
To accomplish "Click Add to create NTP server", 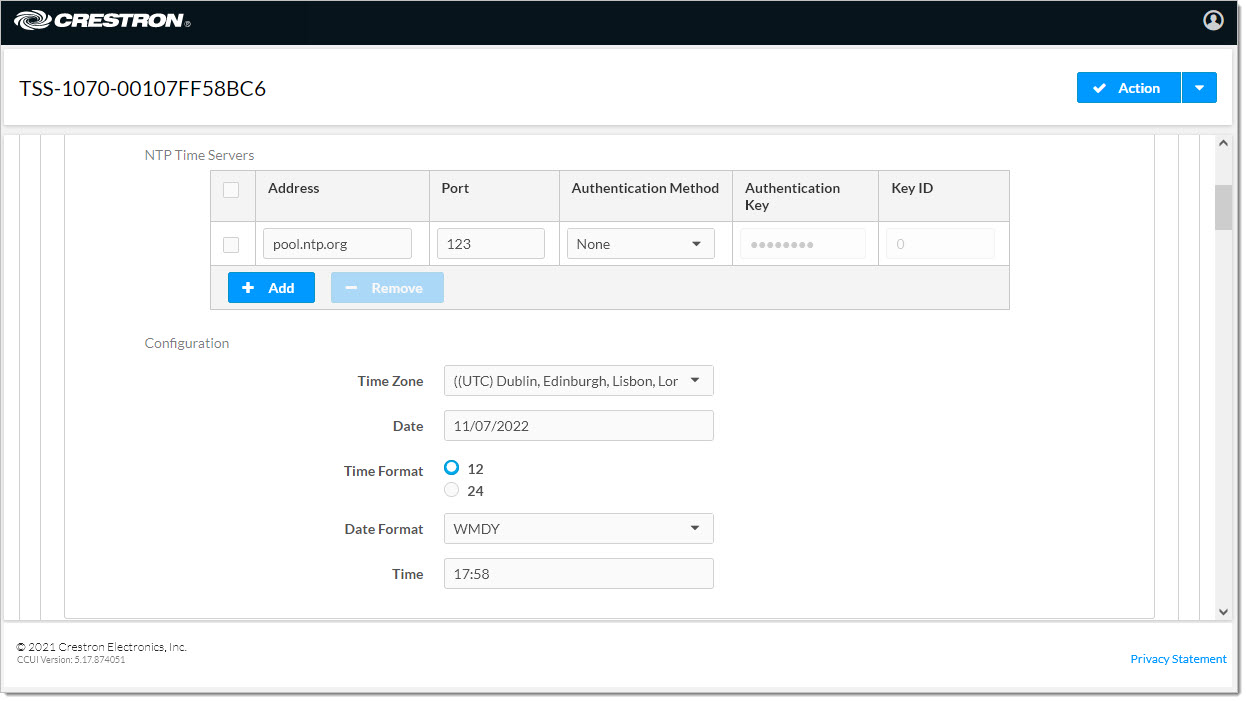I will tap(271, 288).
